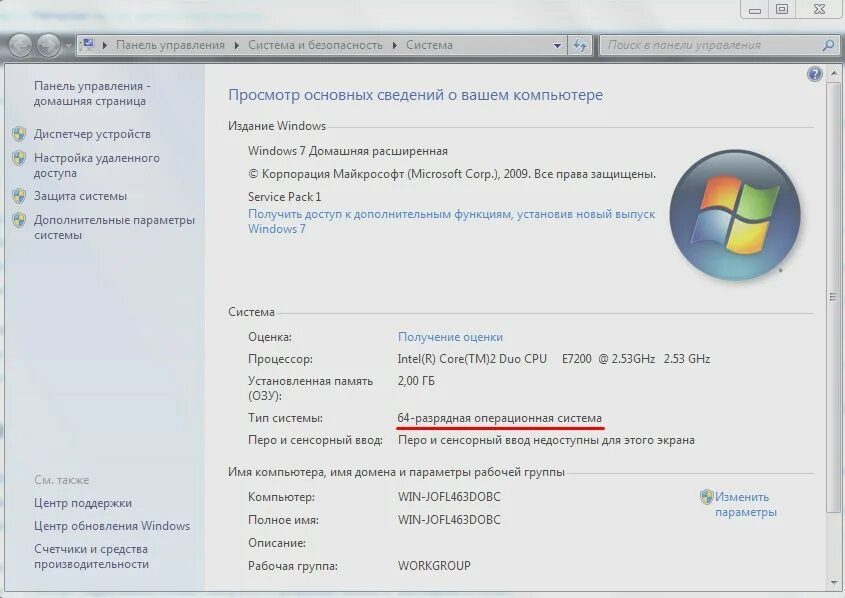Screen dimensions: 845x598
Task: Click the link to get additional Windows 7 features
Action: click(x=452, y=221)
